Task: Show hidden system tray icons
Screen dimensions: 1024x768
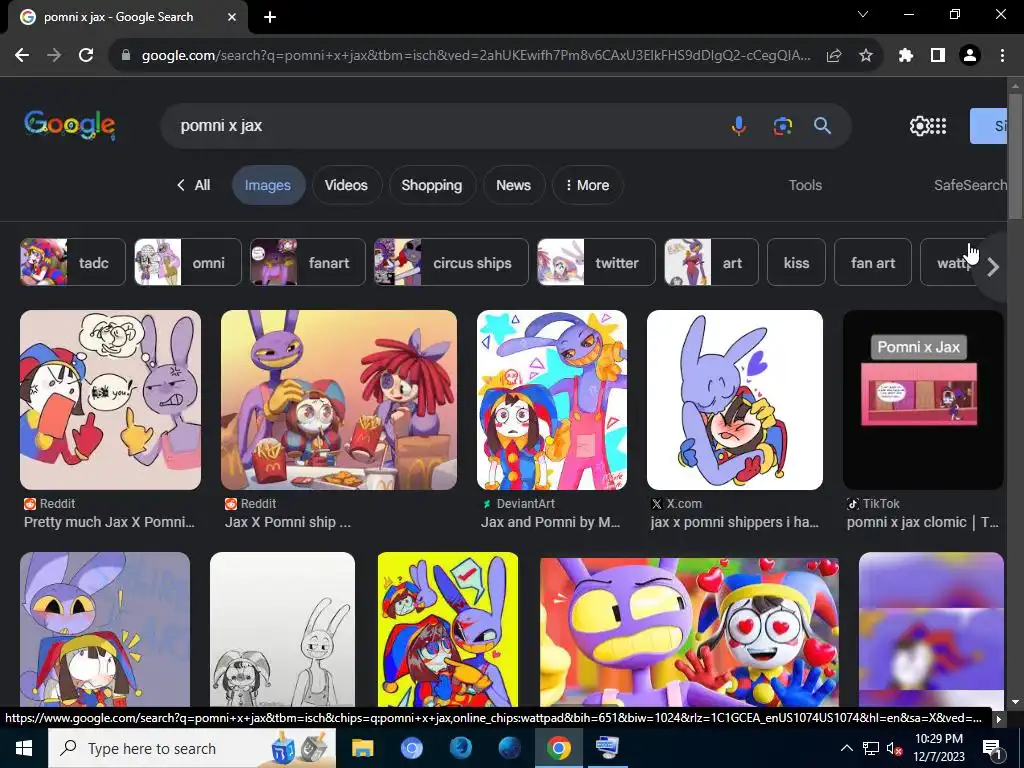Action: [846, 748]
